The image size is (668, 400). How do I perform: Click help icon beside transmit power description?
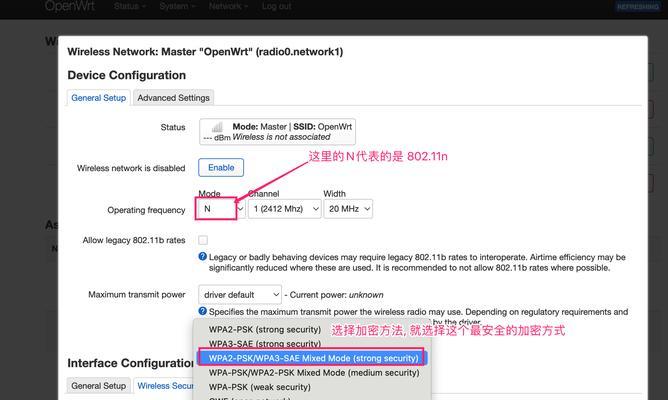point(202,311)
